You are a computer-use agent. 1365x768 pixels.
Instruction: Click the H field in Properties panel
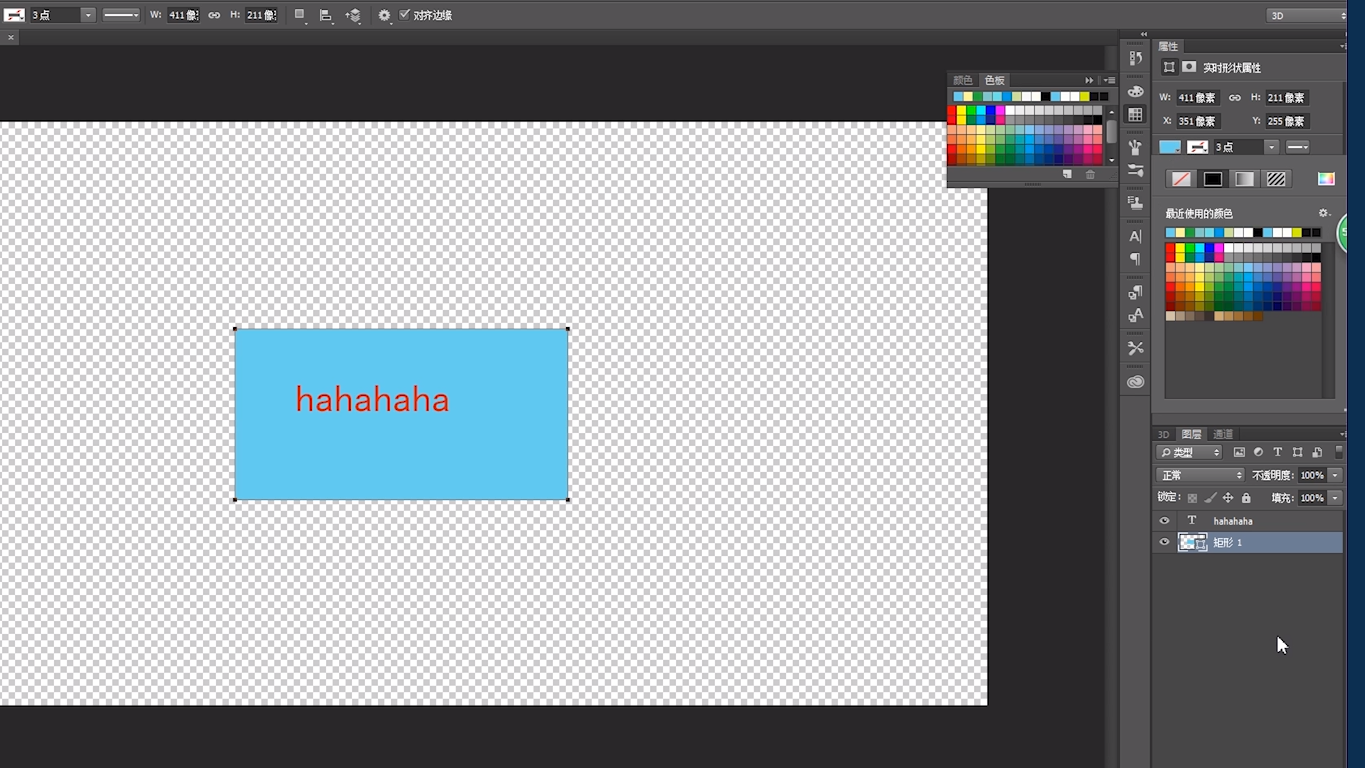click(1286, 98)
